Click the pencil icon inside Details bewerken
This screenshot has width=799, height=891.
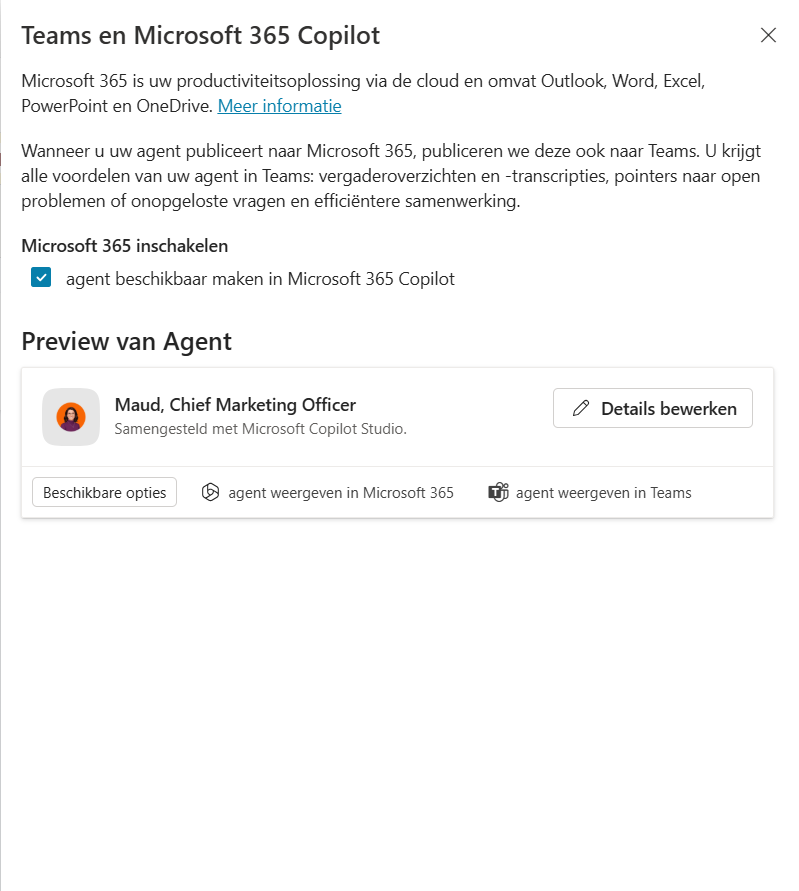point(582,408)
